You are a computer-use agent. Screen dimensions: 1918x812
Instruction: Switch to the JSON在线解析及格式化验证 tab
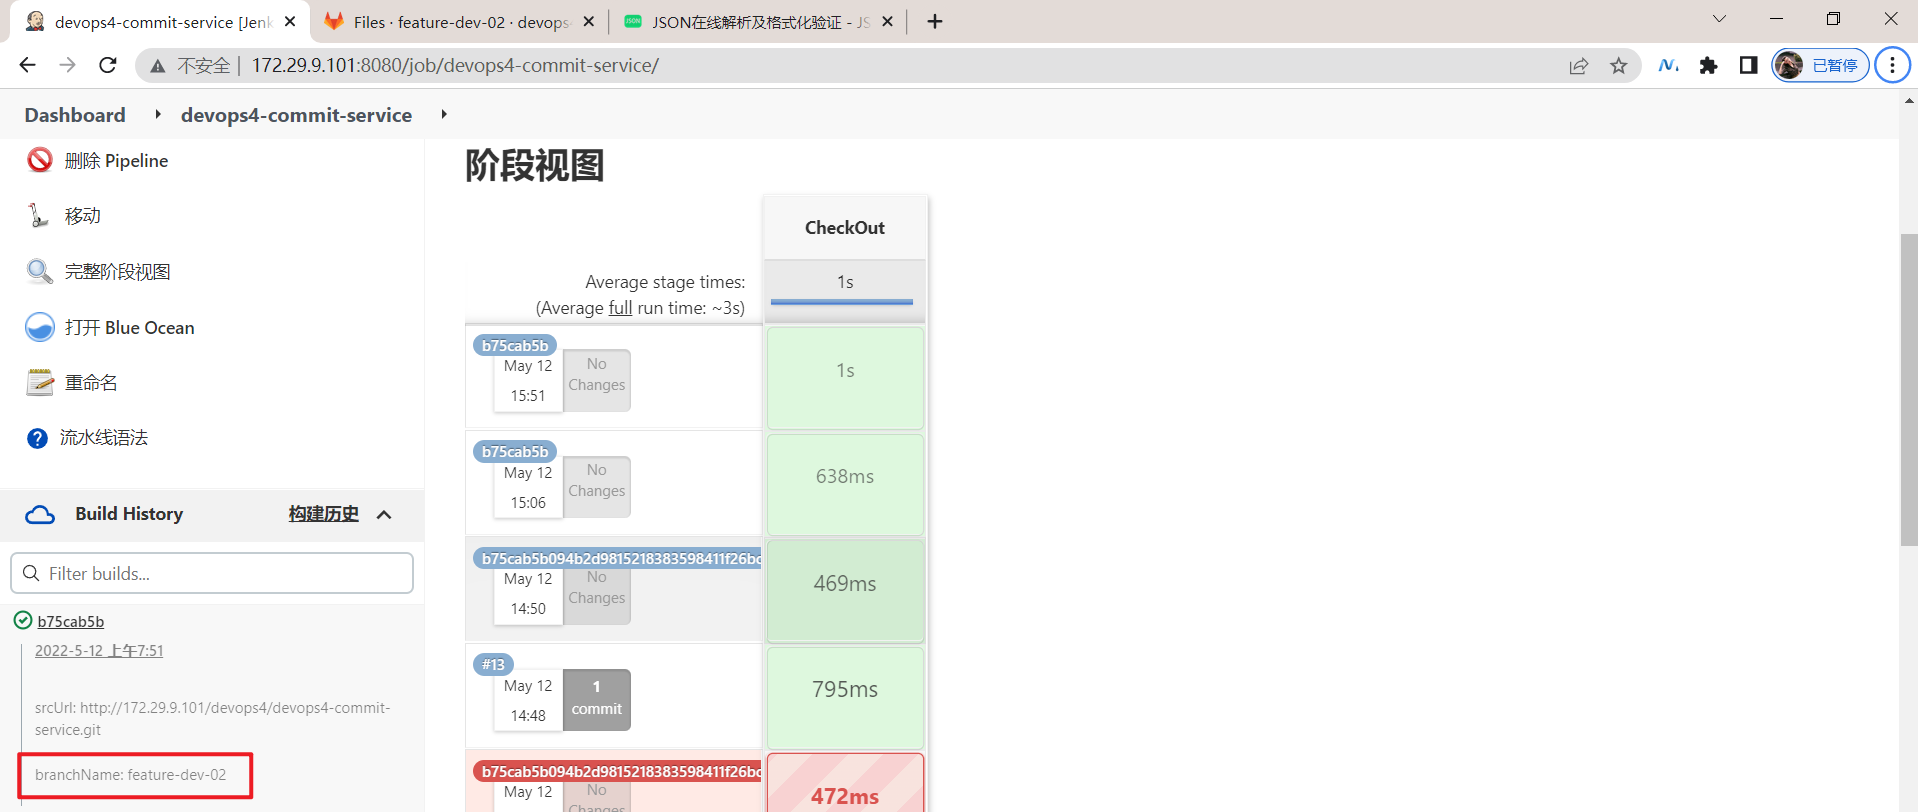tap(758, 21)
